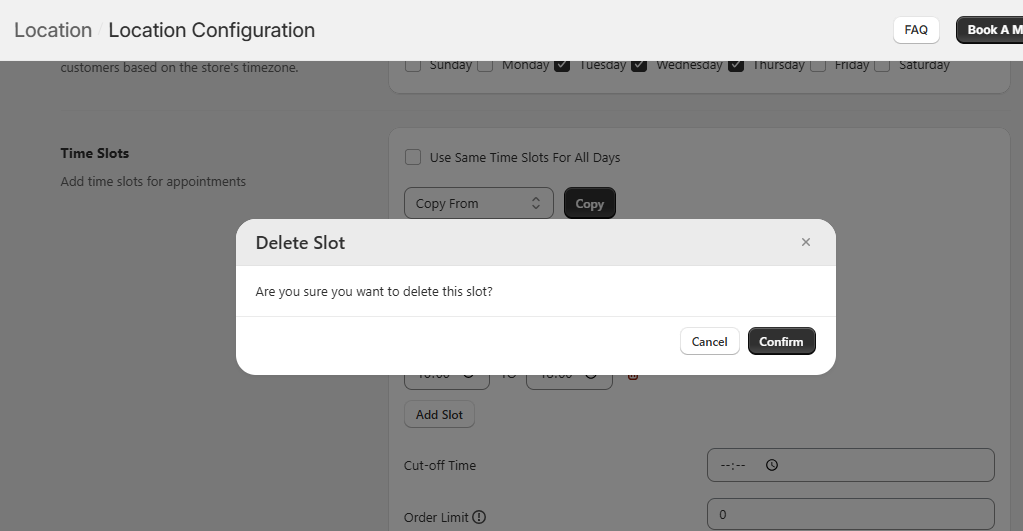Uncheck the Wednesday checkbox
Image resolution: width=1023 pixels, height=531 pixels.
[639, 66]
